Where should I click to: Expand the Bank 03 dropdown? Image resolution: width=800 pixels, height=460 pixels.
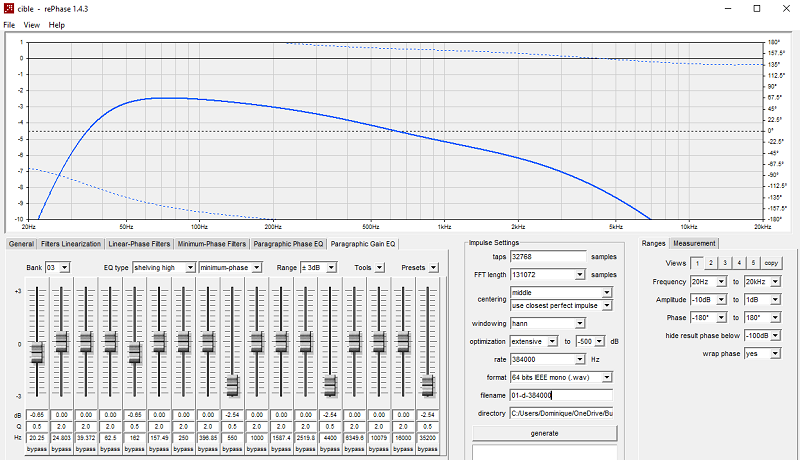tap(64, 268)
